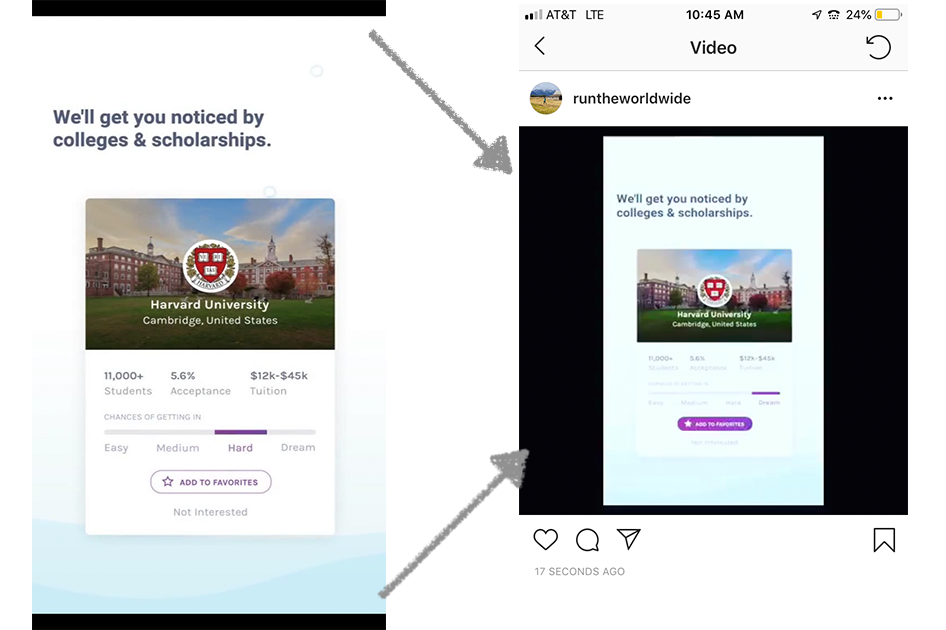946x630 pixels.
Task: Click Not Interested link on large card
Action: pyautogui.click(x=210, y=512)
